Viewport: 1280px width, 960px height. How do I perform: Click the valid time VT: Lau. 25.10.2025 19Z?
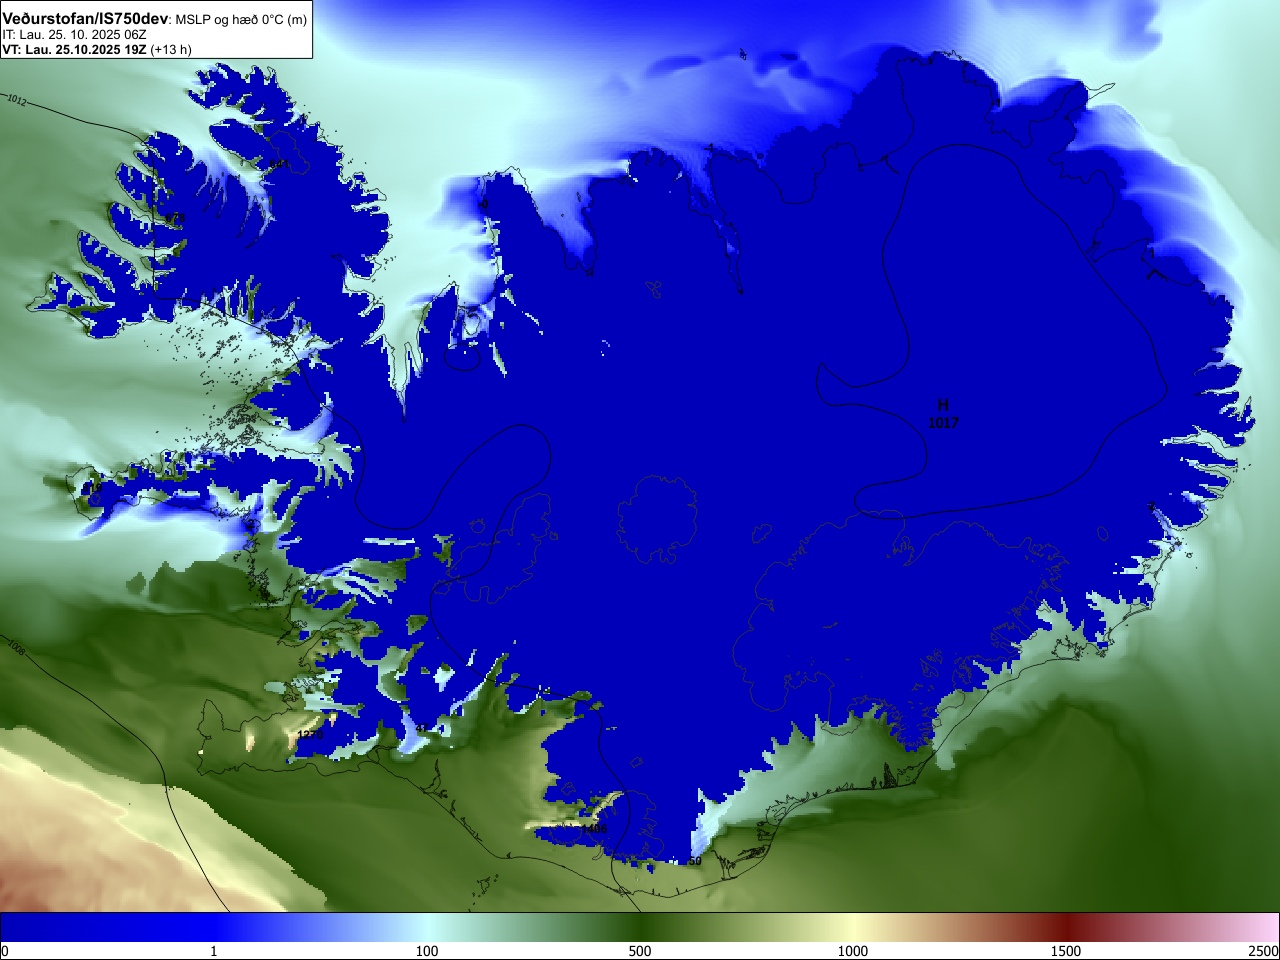point(74,49)
